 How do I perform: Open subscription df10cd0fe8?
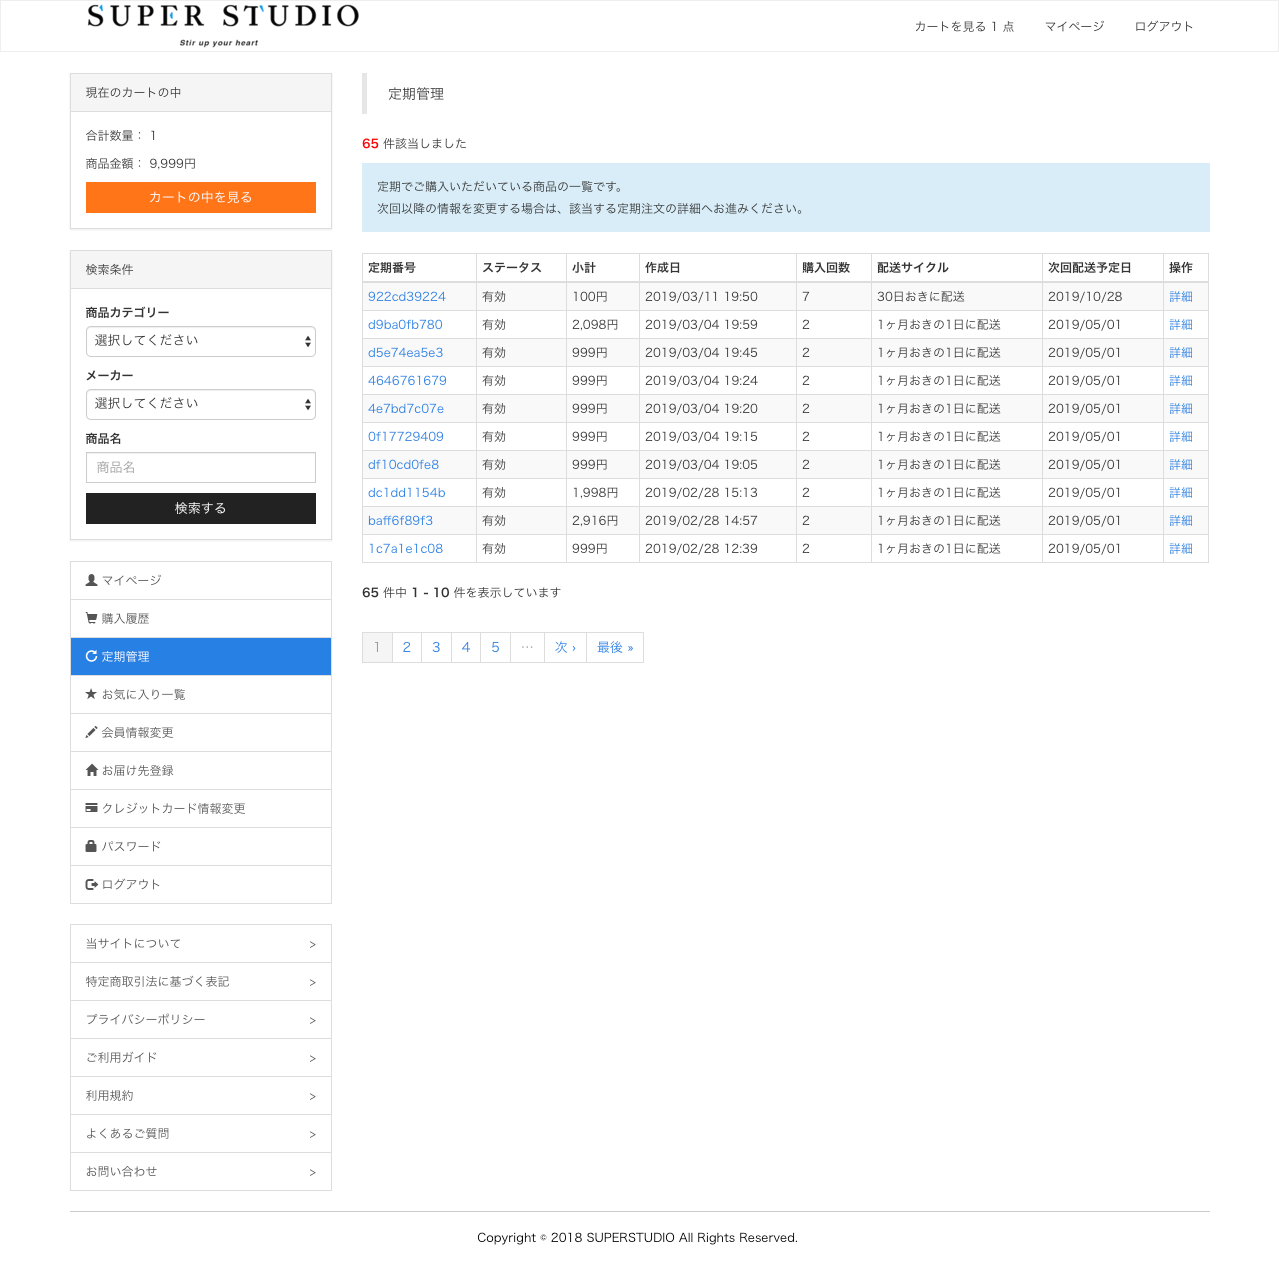tap(403, 465)
